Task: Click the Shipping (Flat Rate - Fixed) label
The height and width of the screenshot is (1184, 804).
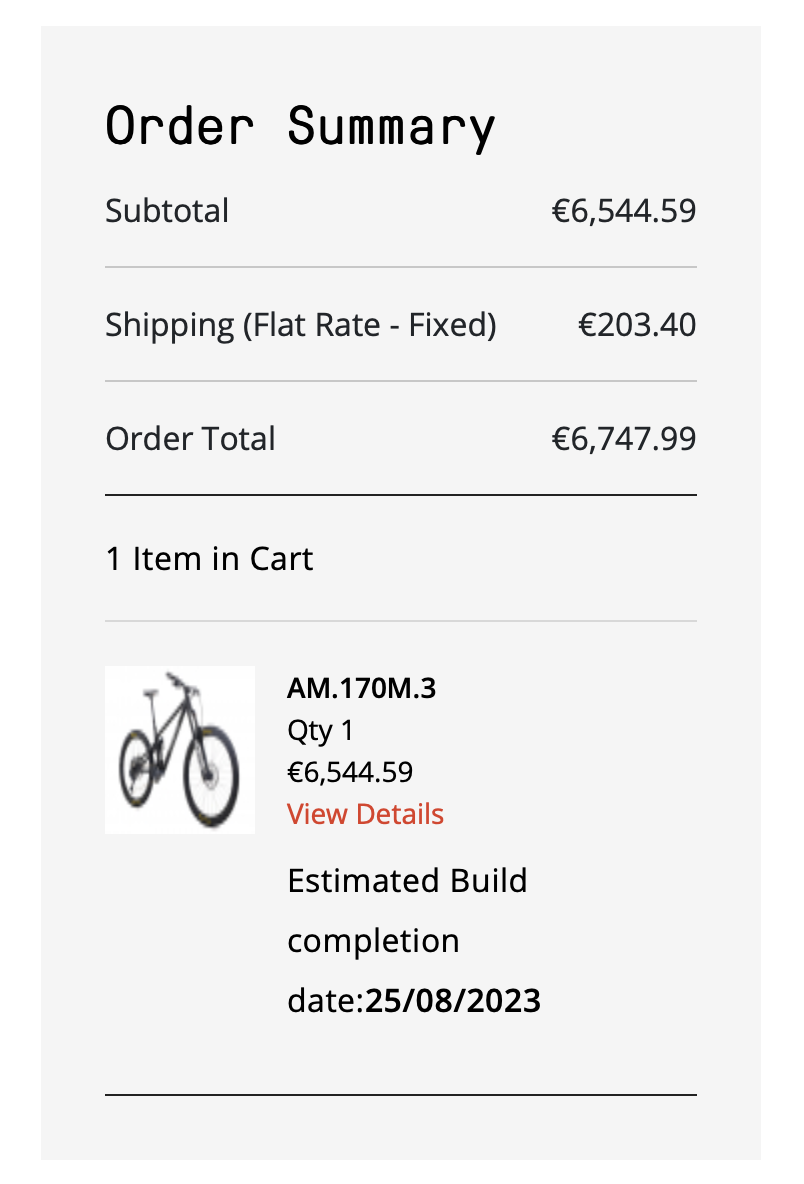Action: tap(300, 325)
